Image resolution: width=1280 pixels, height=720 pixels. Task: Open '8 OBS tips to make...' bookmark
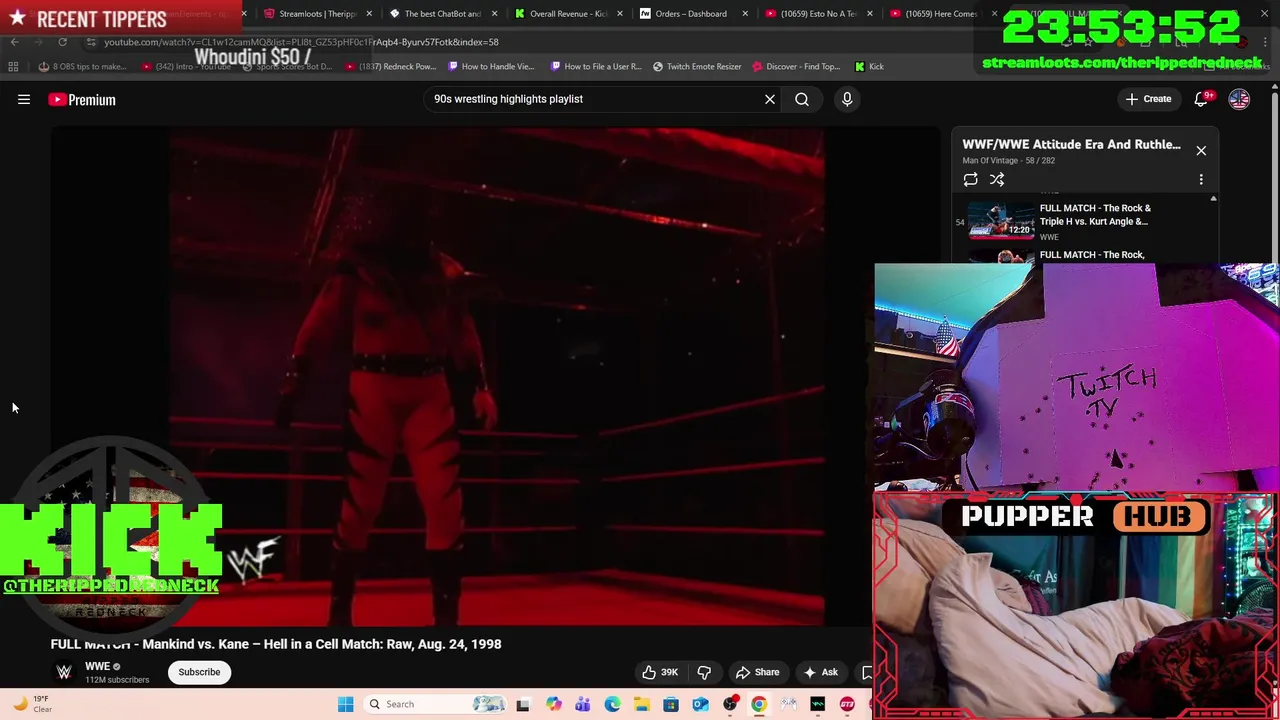coord(83,67)
